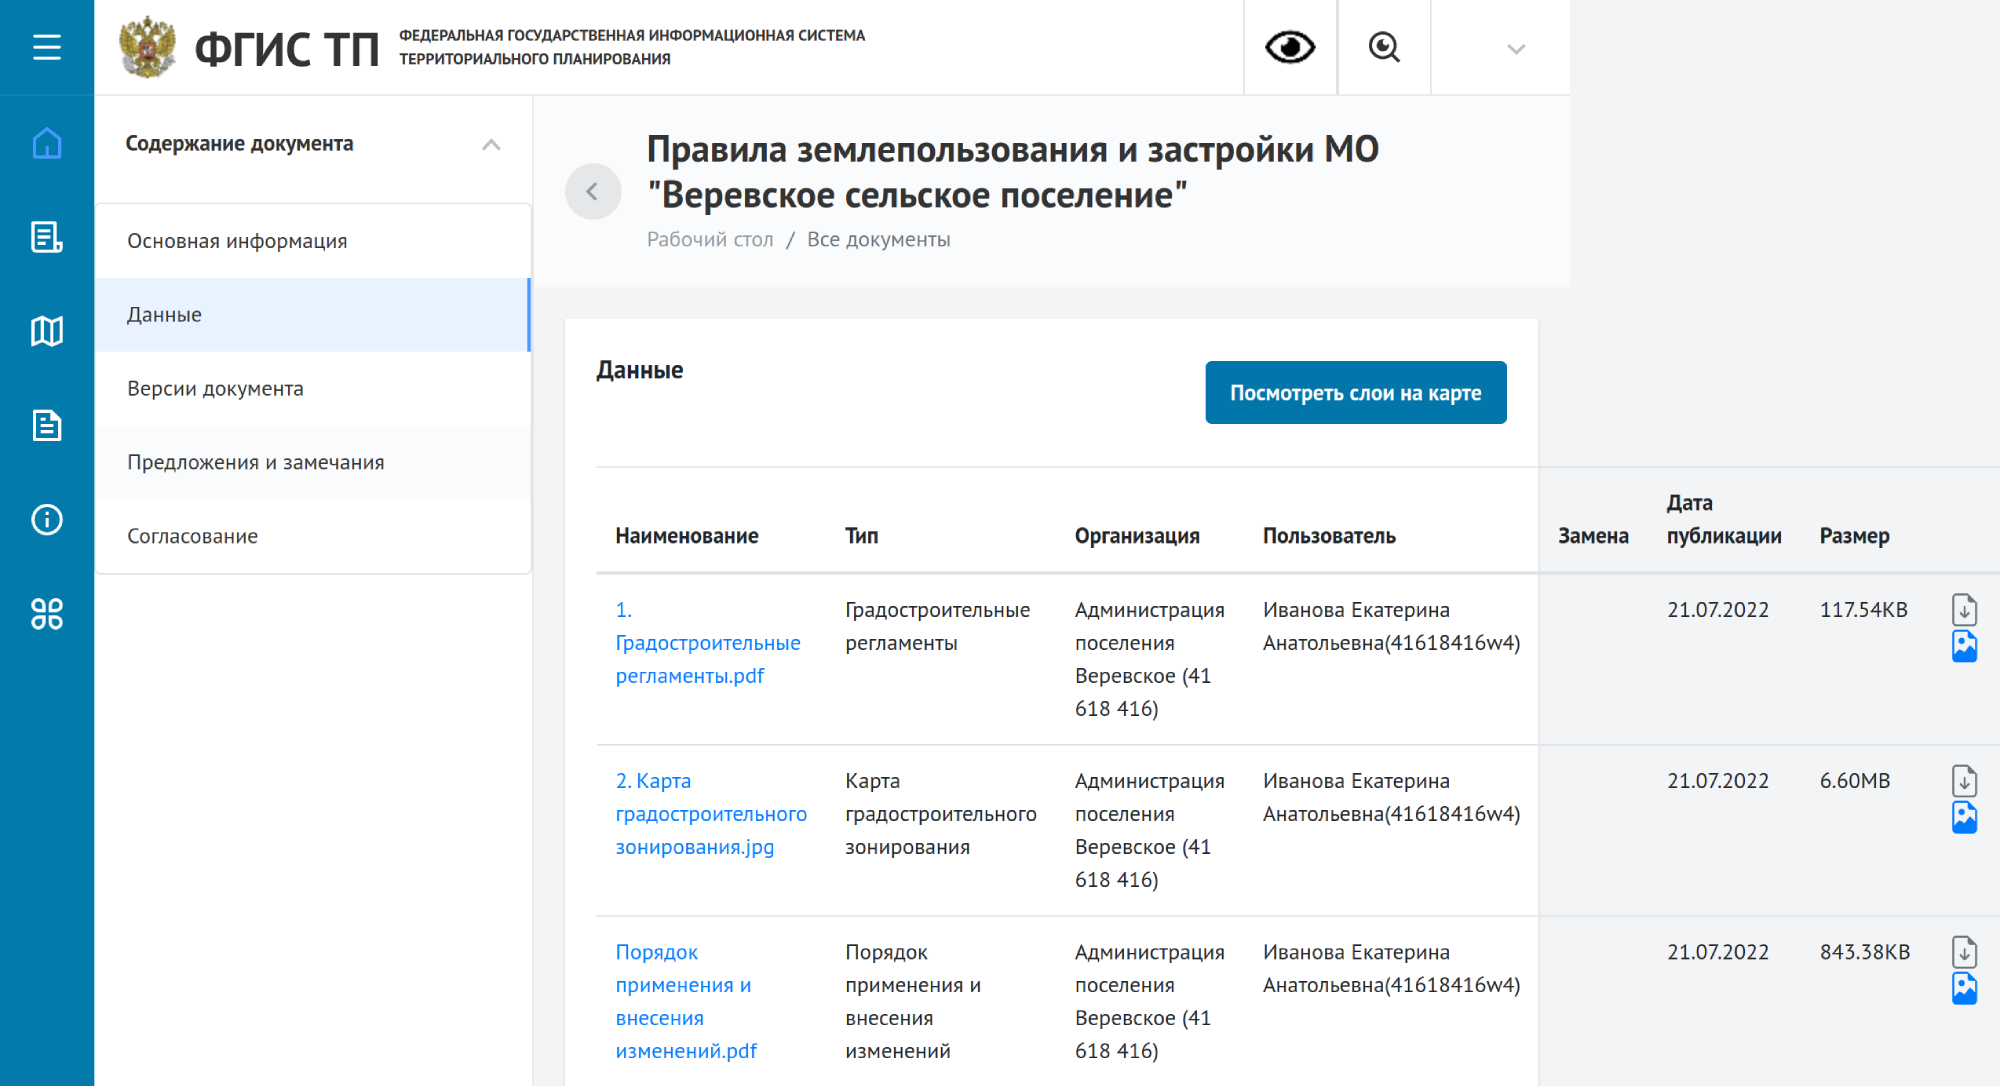This screenshot has width=2000, height=1086.
Task: Click Замена column header
Action: (1593, 536)
